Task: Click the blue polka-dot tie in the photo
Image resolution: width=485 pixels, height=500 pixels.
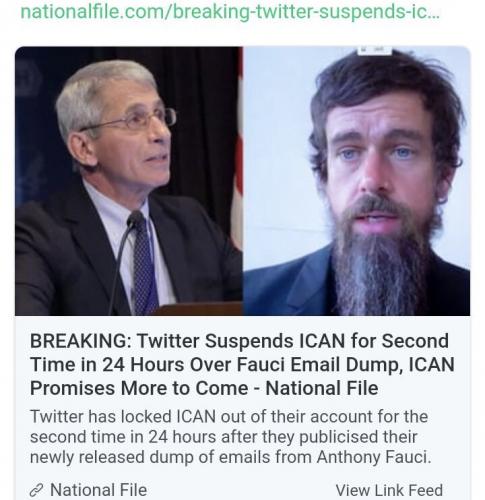Action: 145,267
